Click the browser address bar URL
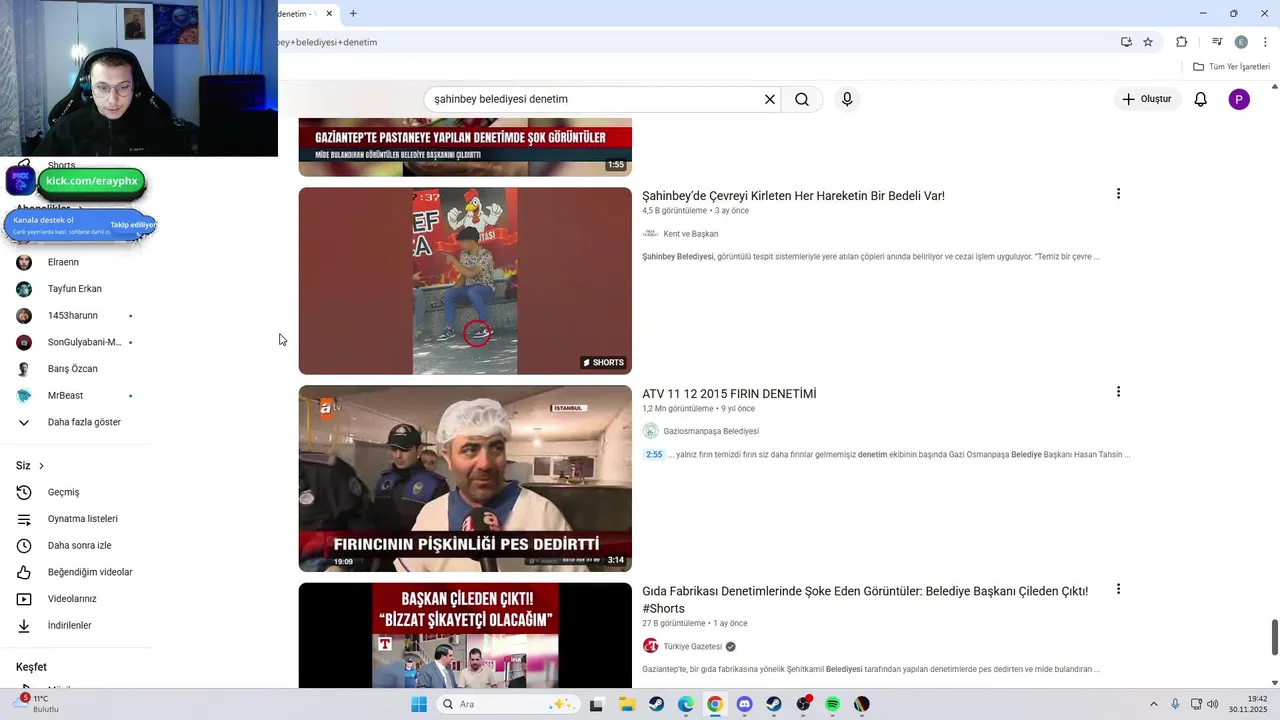This screenshot has width=1280, height=720. pos(328,42)
